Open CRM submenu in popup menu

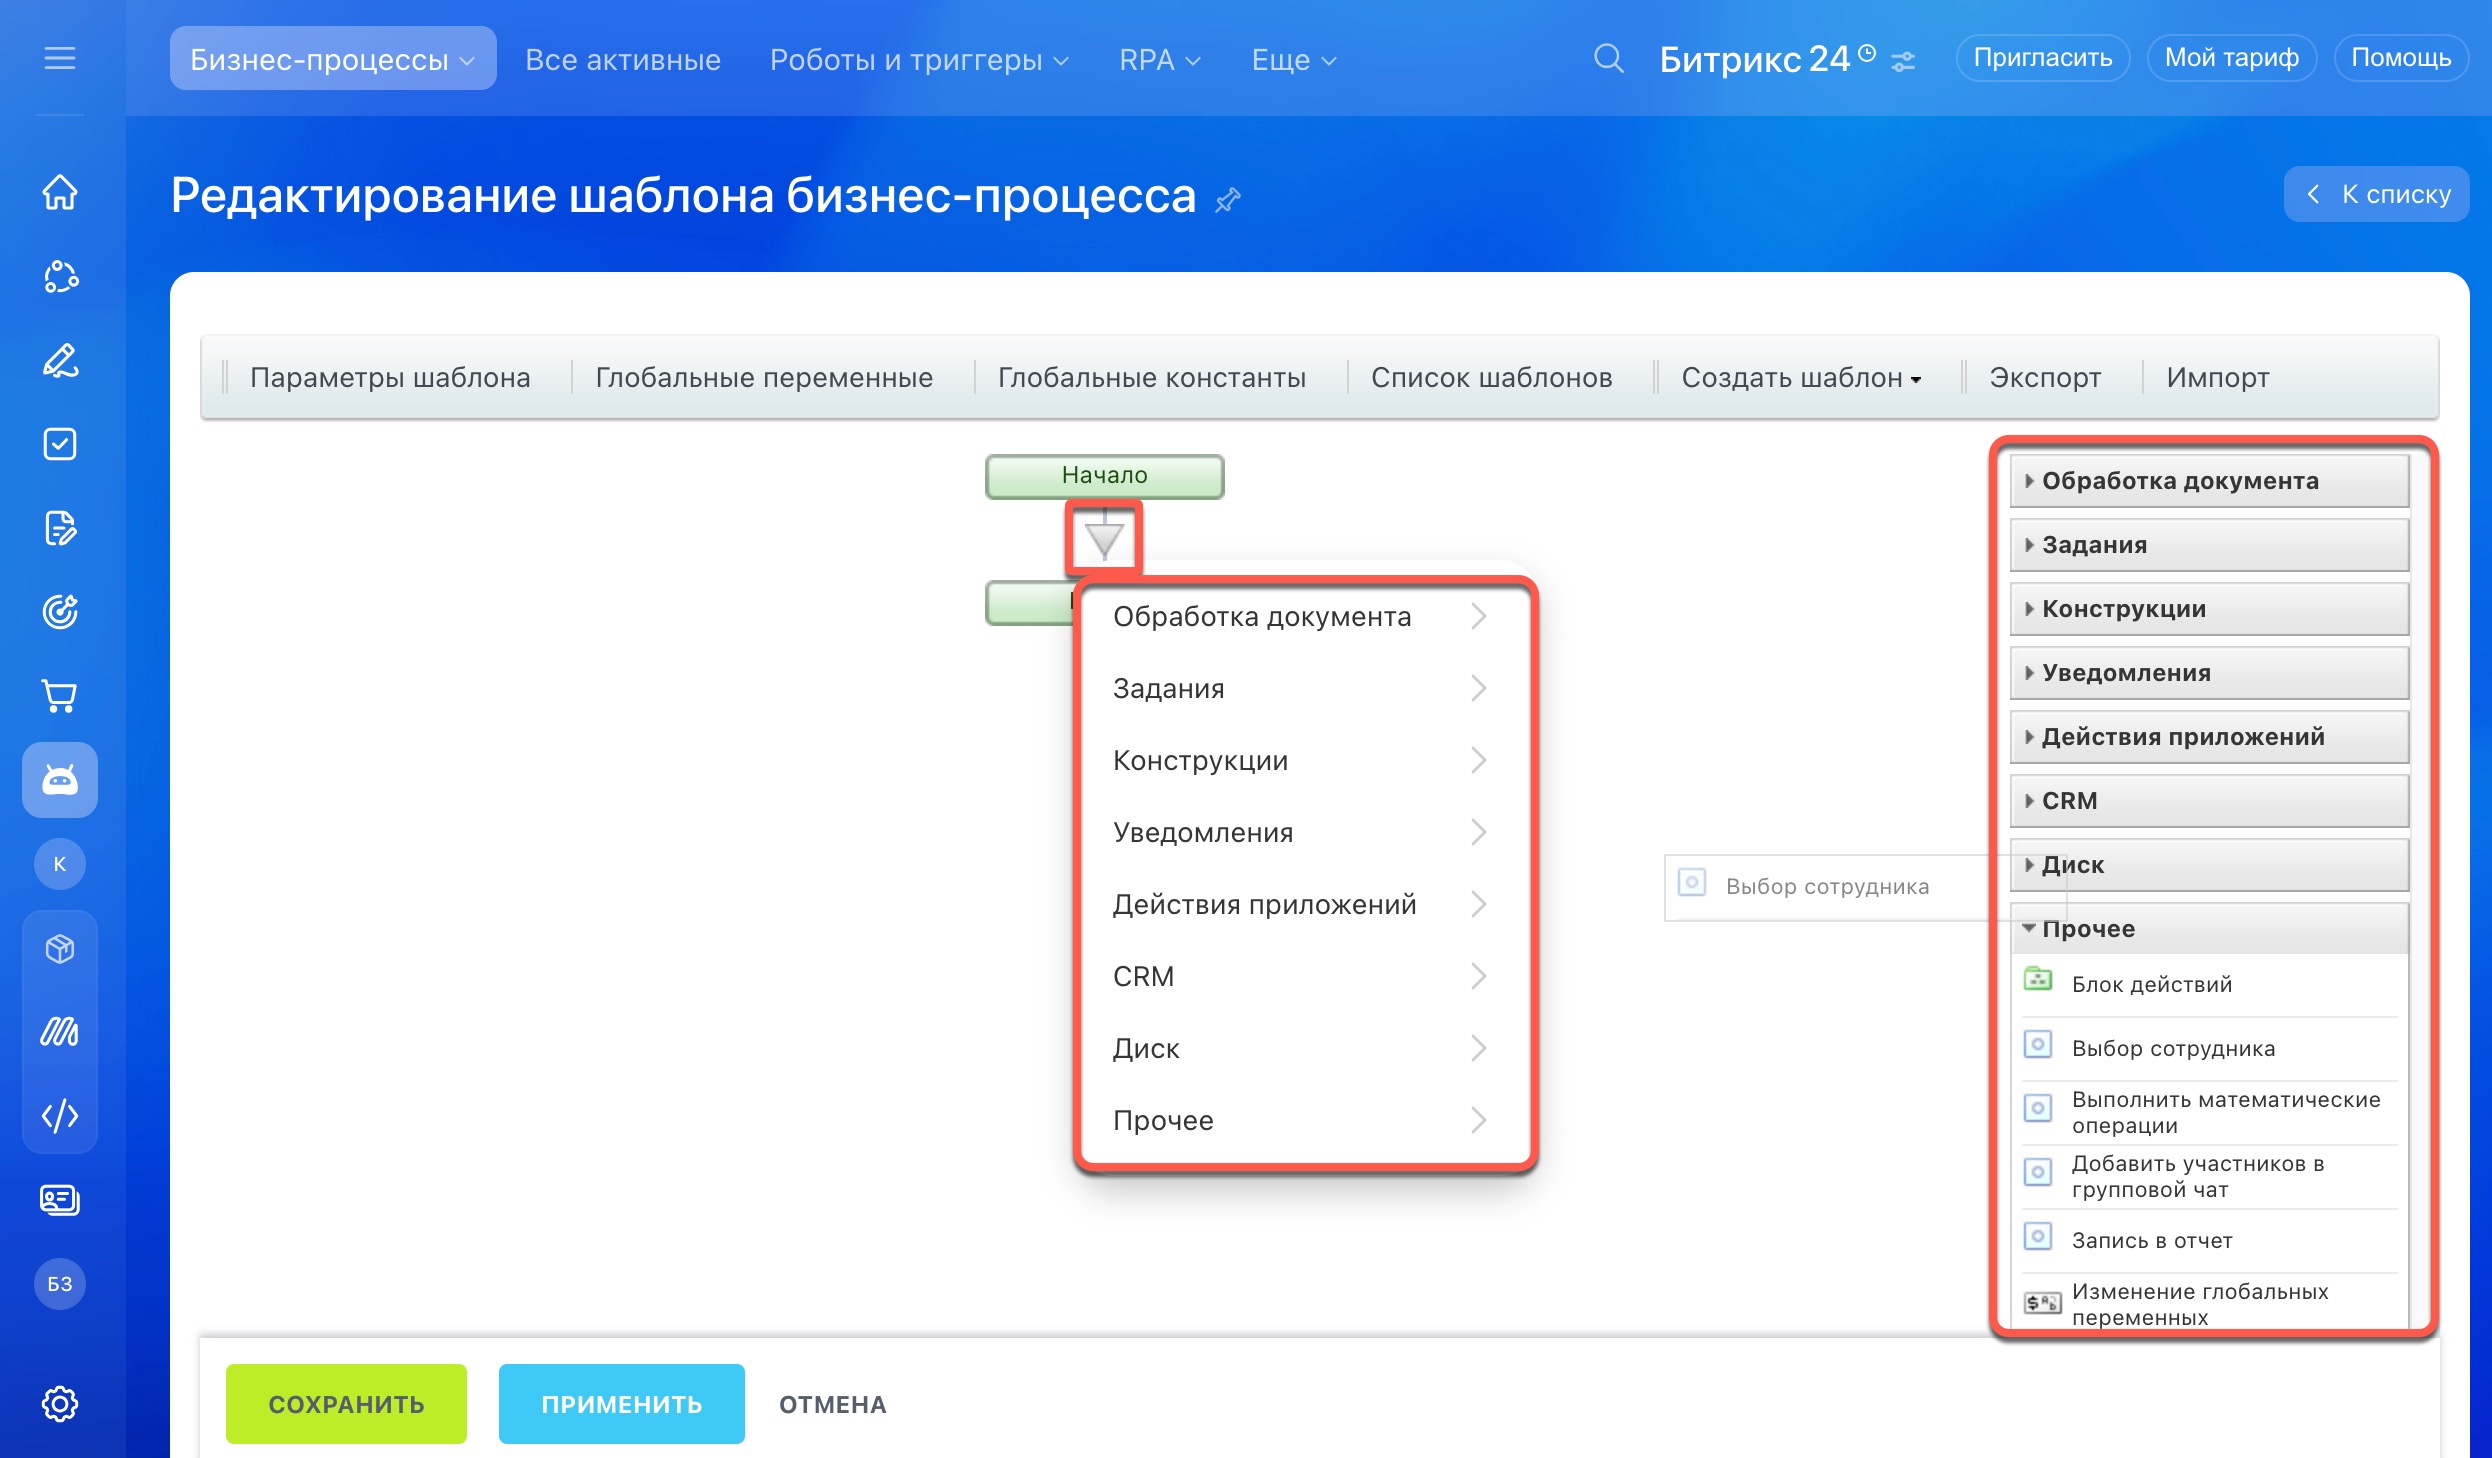tap(1303, 977)
